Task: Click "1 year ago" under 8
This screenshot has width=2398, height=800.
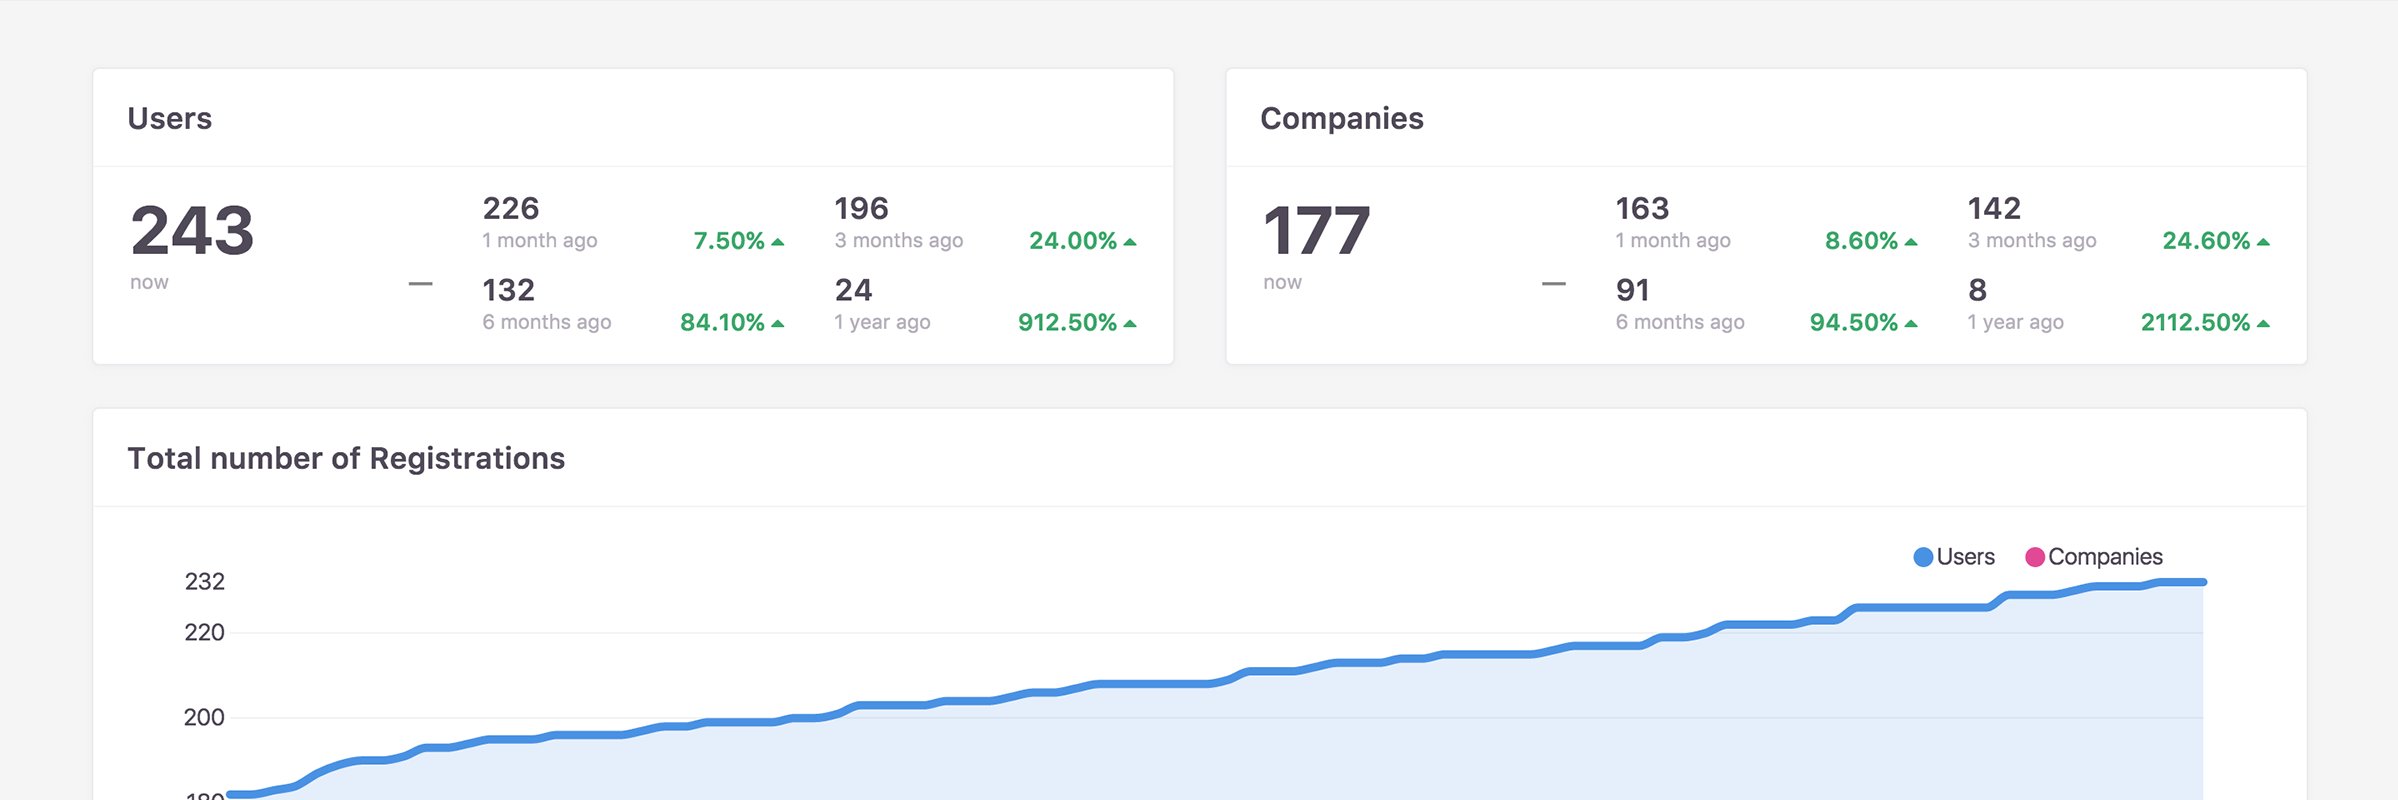Action: [x=2016, y=323]
